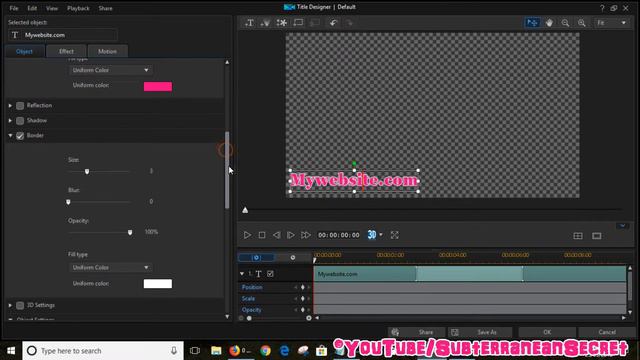Click the Cancel button
Screen dimensions: 640x360
(x=607, y=332)
